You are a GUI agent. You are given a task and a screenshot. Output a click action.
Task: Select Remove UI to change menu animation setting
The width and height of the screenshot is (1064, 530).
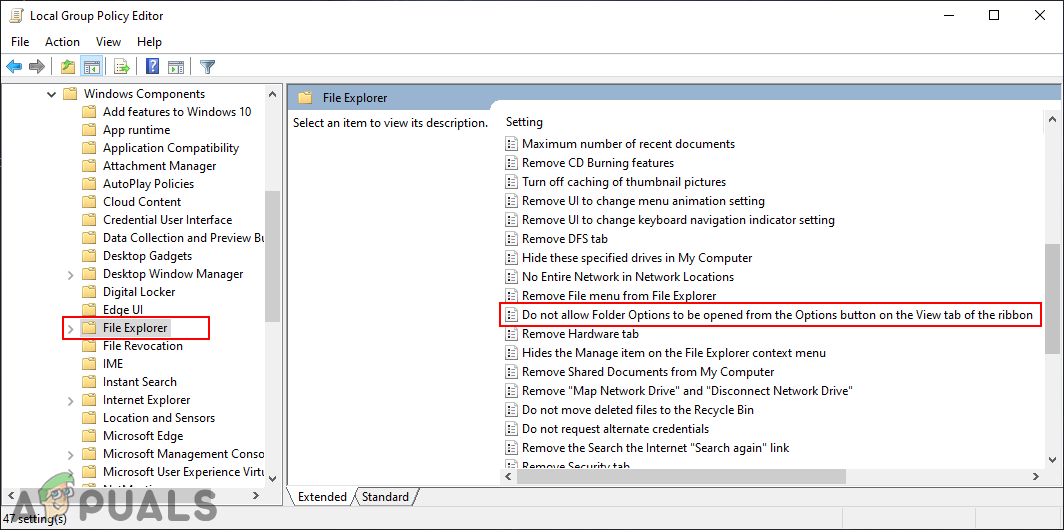tap(643, 201)
